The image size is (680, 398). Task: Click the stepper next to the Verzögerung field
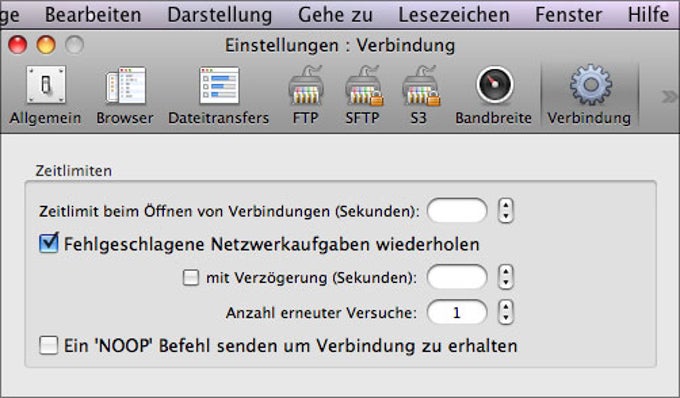click(x=506, y=277)
